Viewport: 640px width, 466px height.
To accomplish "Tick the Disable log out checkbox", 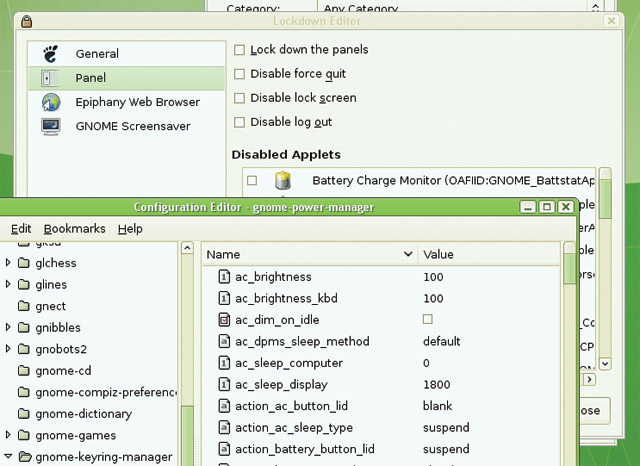I will (x=239, y=122).
